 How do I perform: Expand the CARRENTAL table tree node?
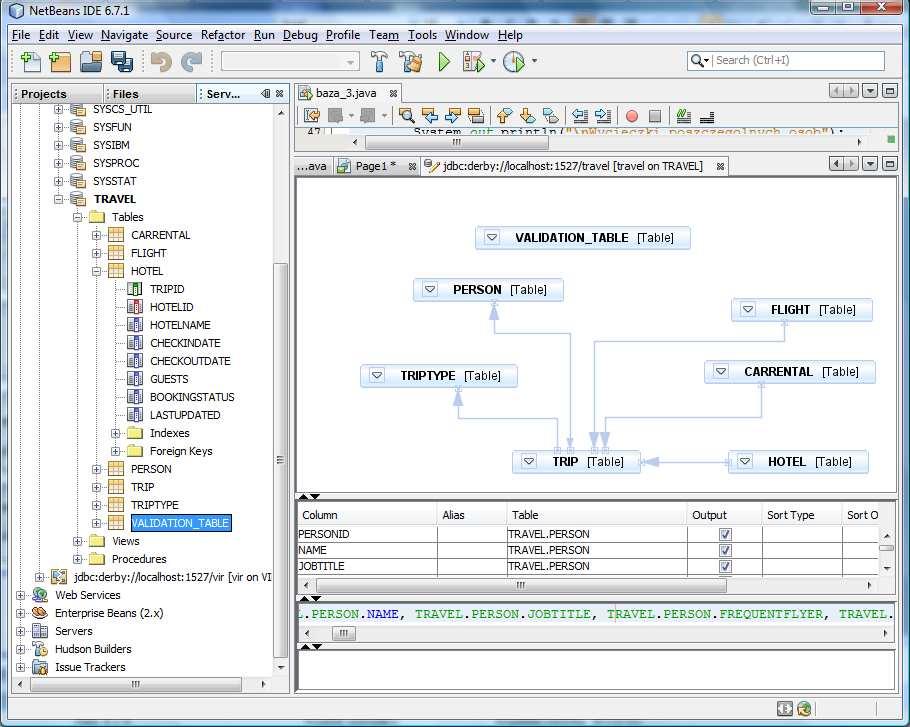[96, 235]
